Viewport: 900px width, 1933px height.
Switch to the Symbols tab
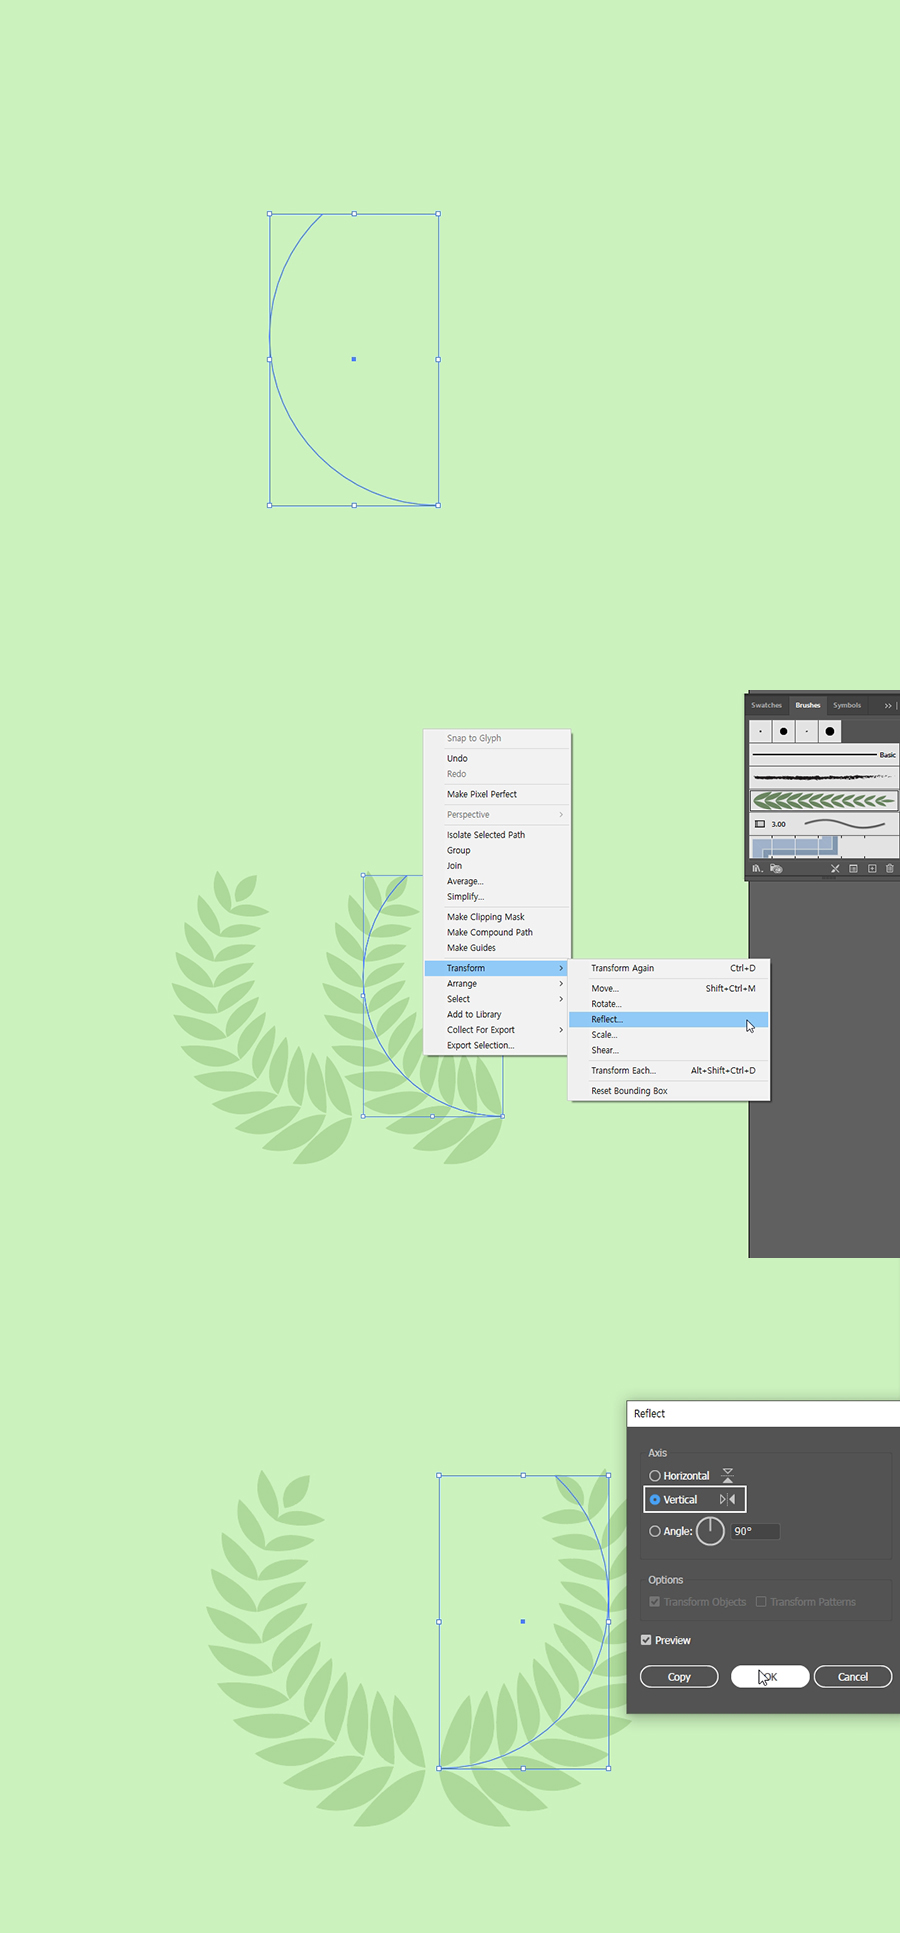(x=847, y=705)
